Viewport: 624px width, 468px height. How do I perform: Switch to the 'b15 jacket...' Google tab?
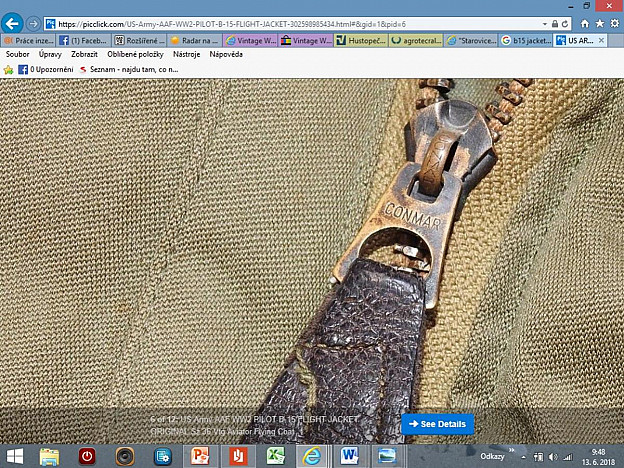[526, 41]
